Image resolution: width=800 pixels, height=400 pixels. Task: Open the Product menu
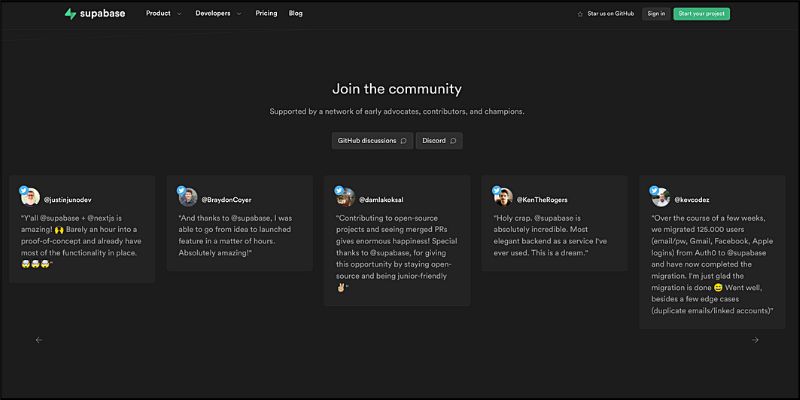click(x=158, y=13)
